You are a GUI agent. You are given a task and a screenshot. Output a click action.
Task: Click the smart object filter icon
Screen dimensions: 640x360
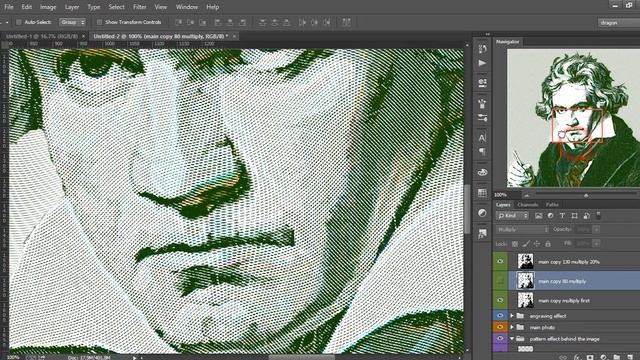pos(586,216)
